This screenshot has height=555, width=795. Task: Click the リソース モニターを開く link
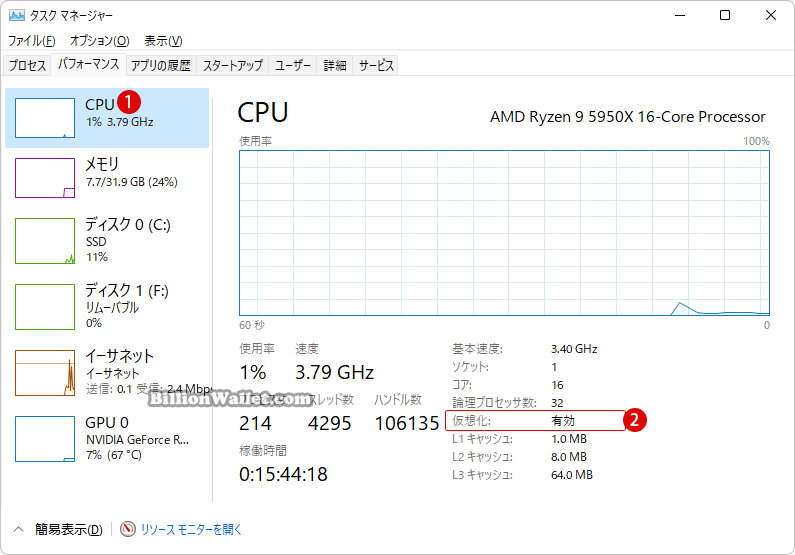pos(191,529)
